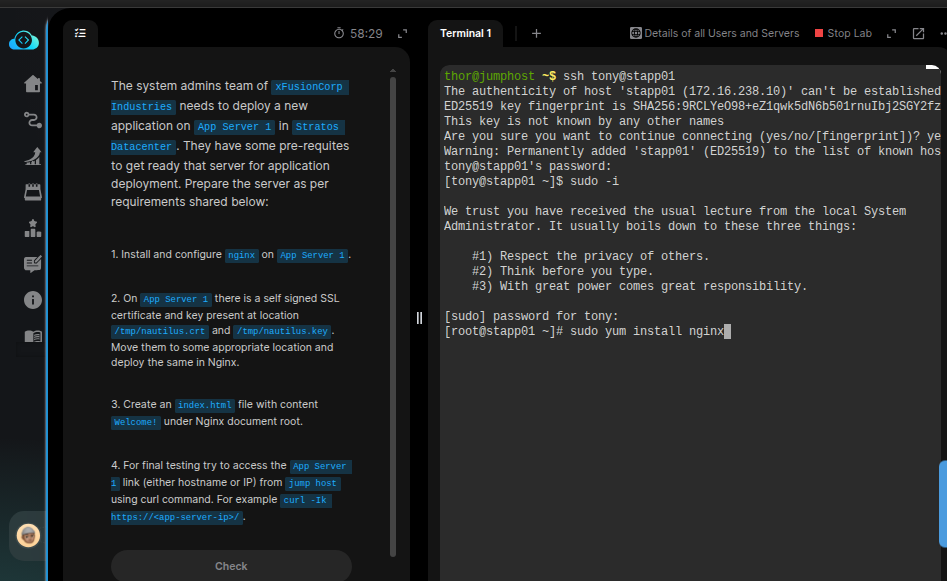Click the Check button
Image resolution: width=947 pixels, height=581 pixels.
pyautogui.click(x=231, y=566)
